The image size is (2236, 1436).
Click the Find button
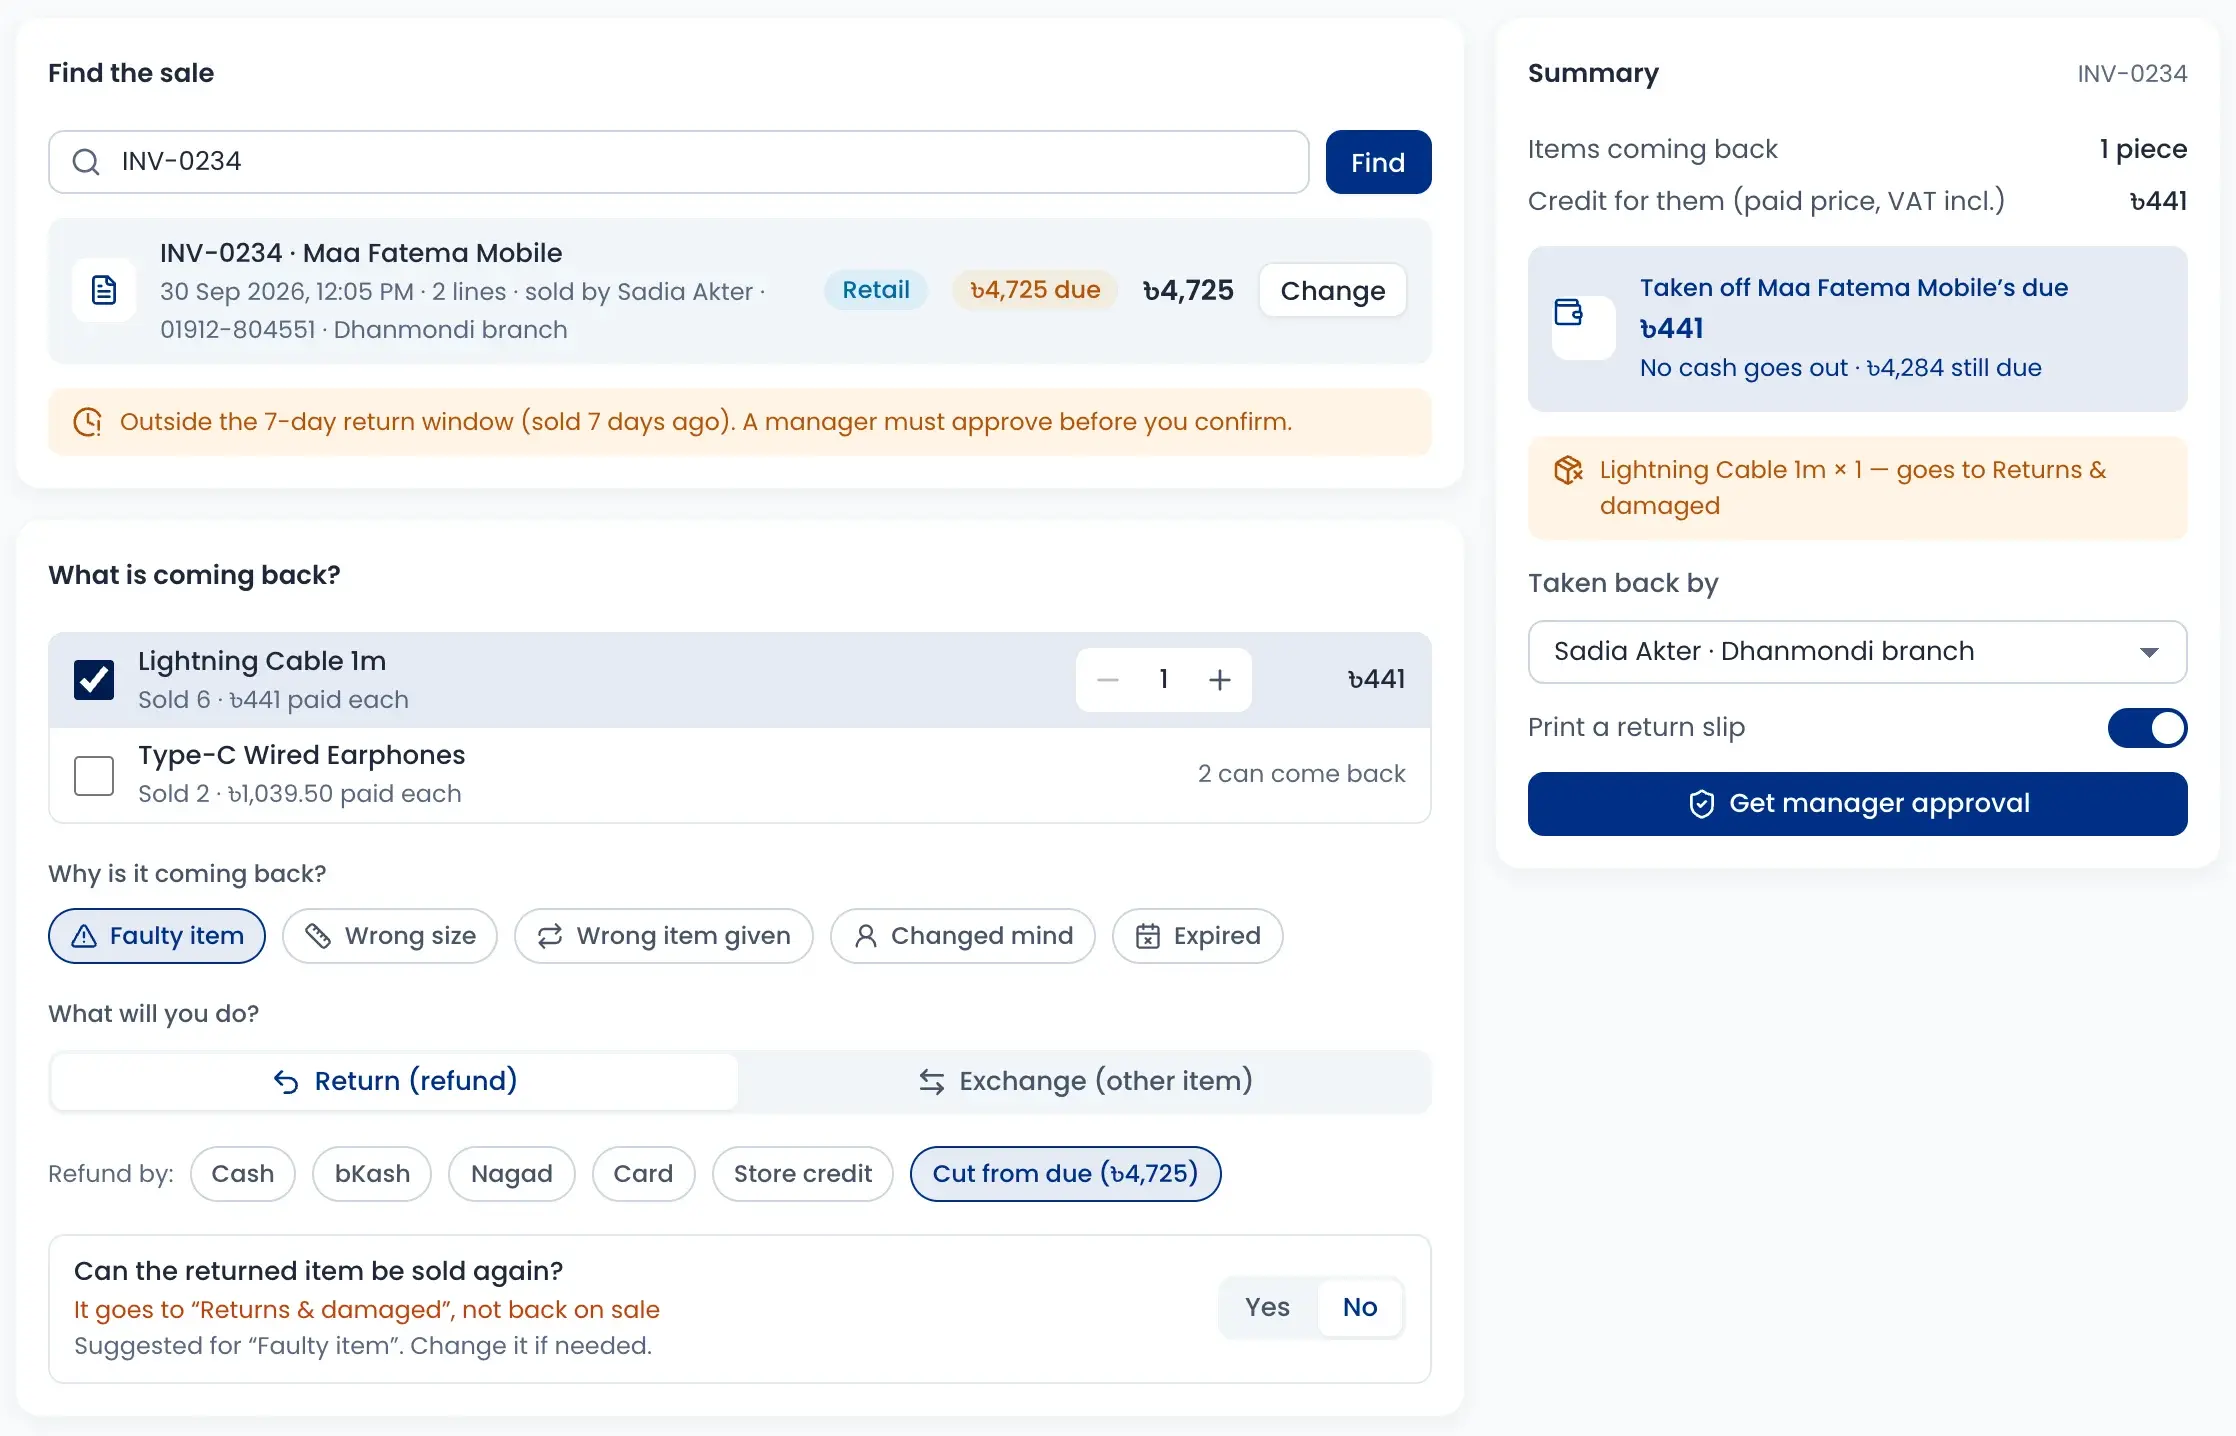pyautogui.click(x=1378, y=162)
